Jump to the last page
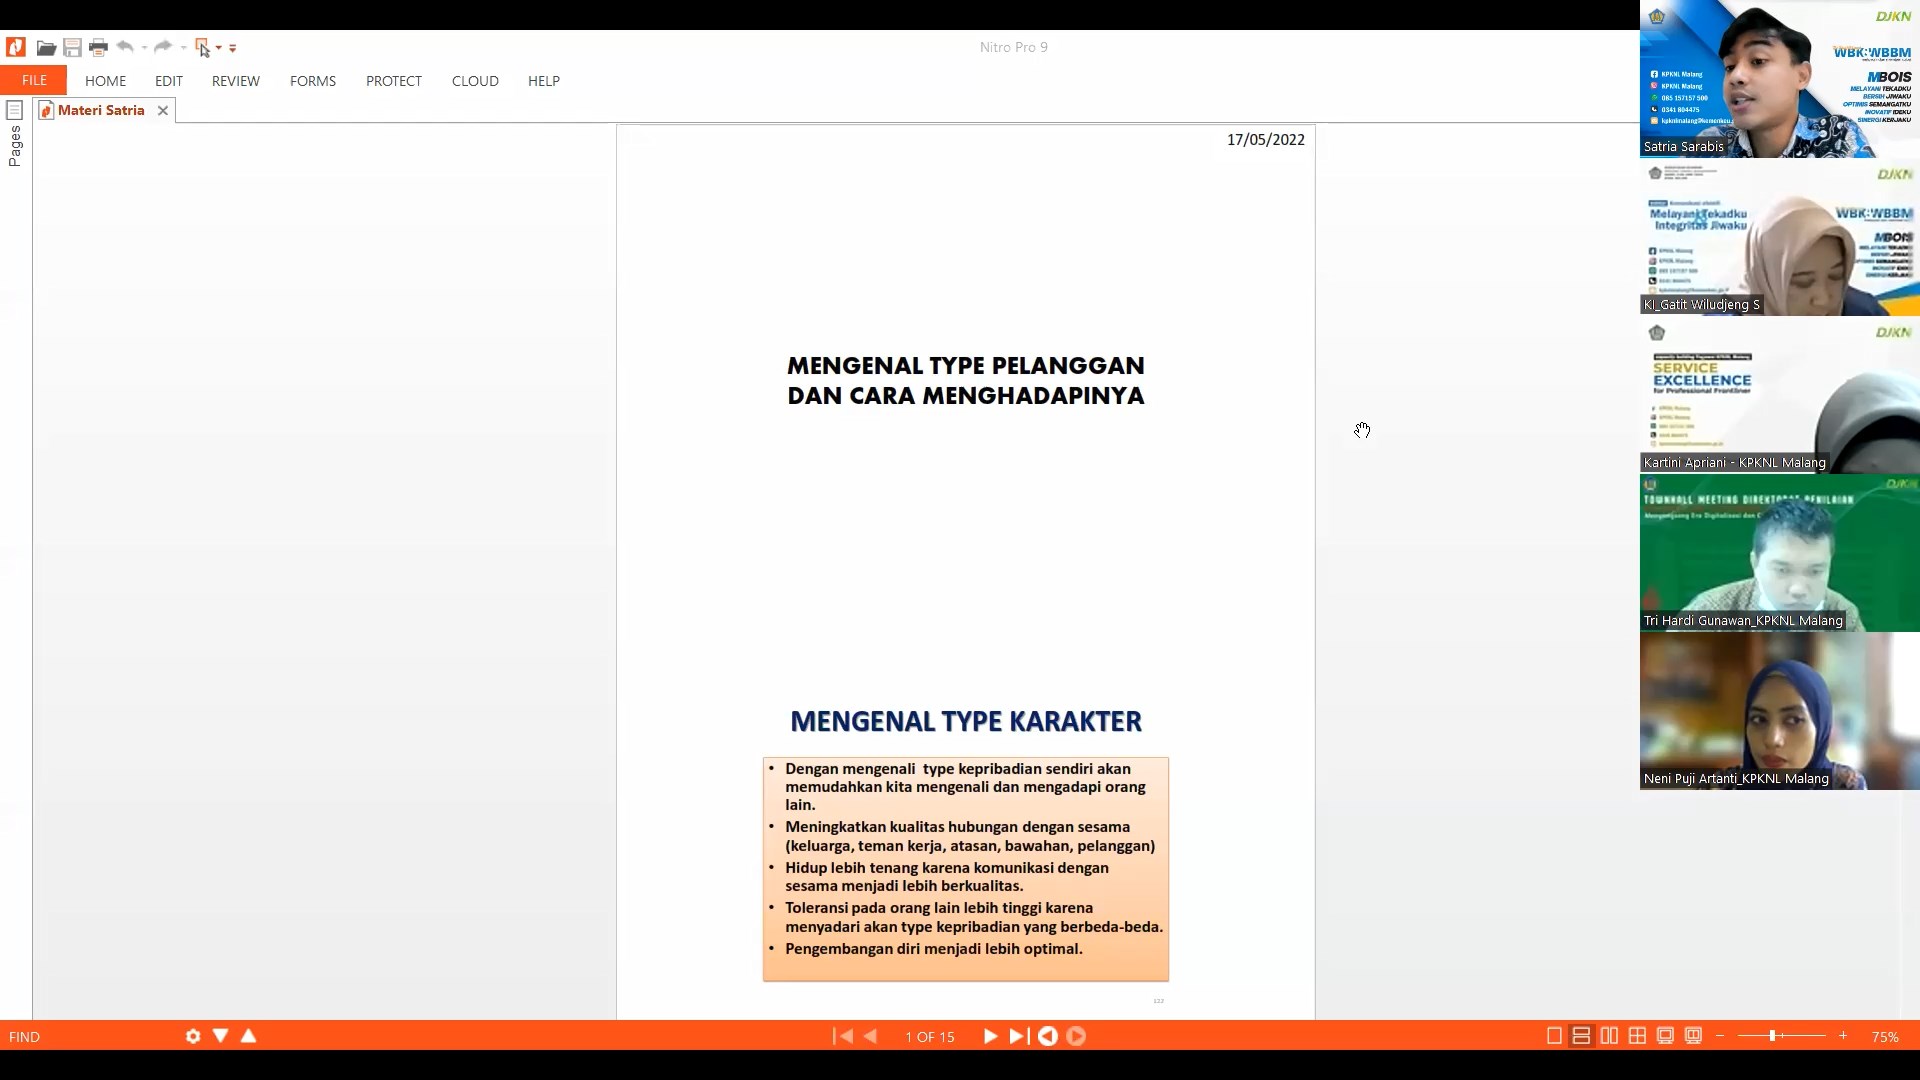This screenshot has height=1080, width=1920. click(x=1018, y=1036)
